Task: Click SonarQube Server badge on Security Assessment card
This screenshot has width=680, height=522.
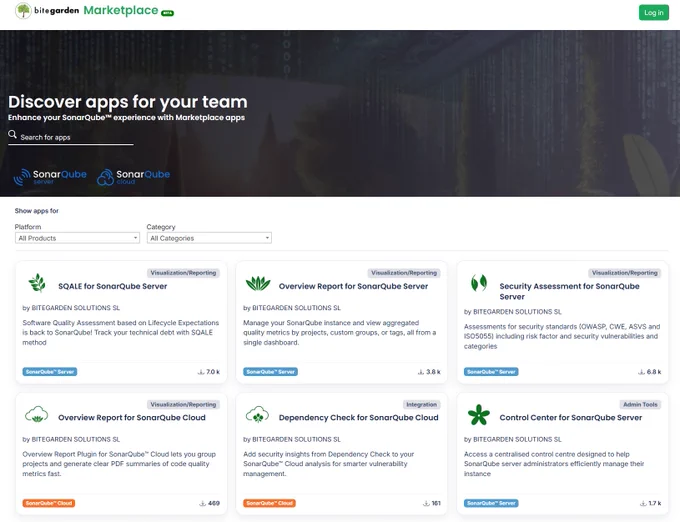Action: point(491,372)
